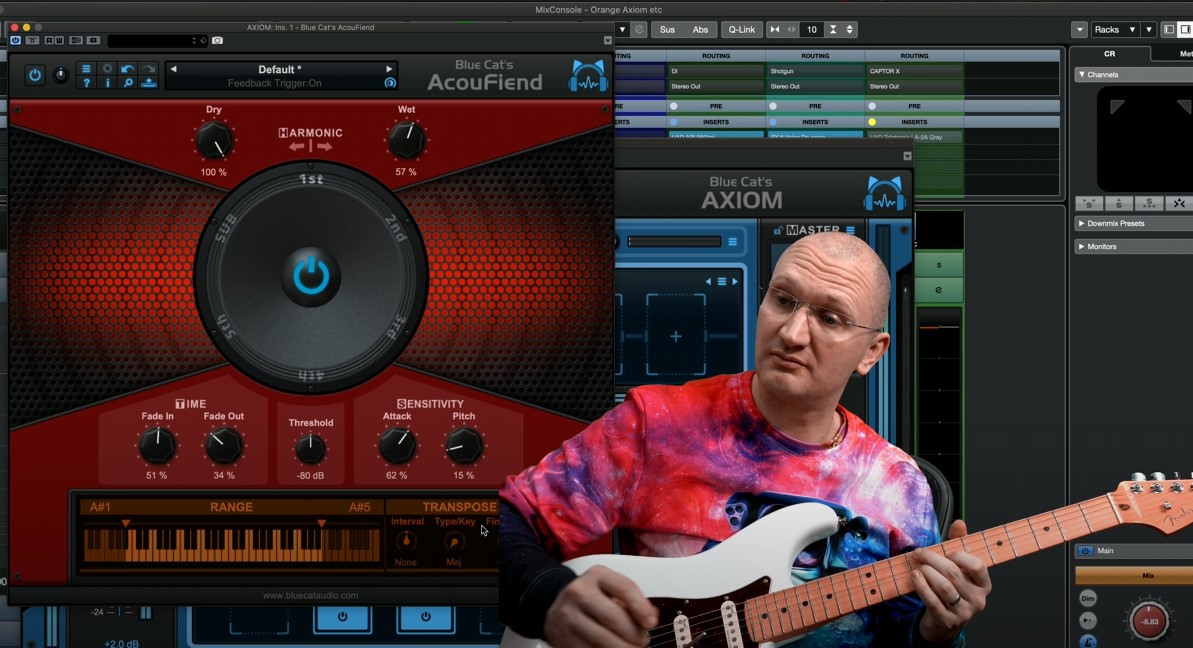Select the SUB harmonic on the speaker
The image size is (1193, 648).
(x=226, y=228)
